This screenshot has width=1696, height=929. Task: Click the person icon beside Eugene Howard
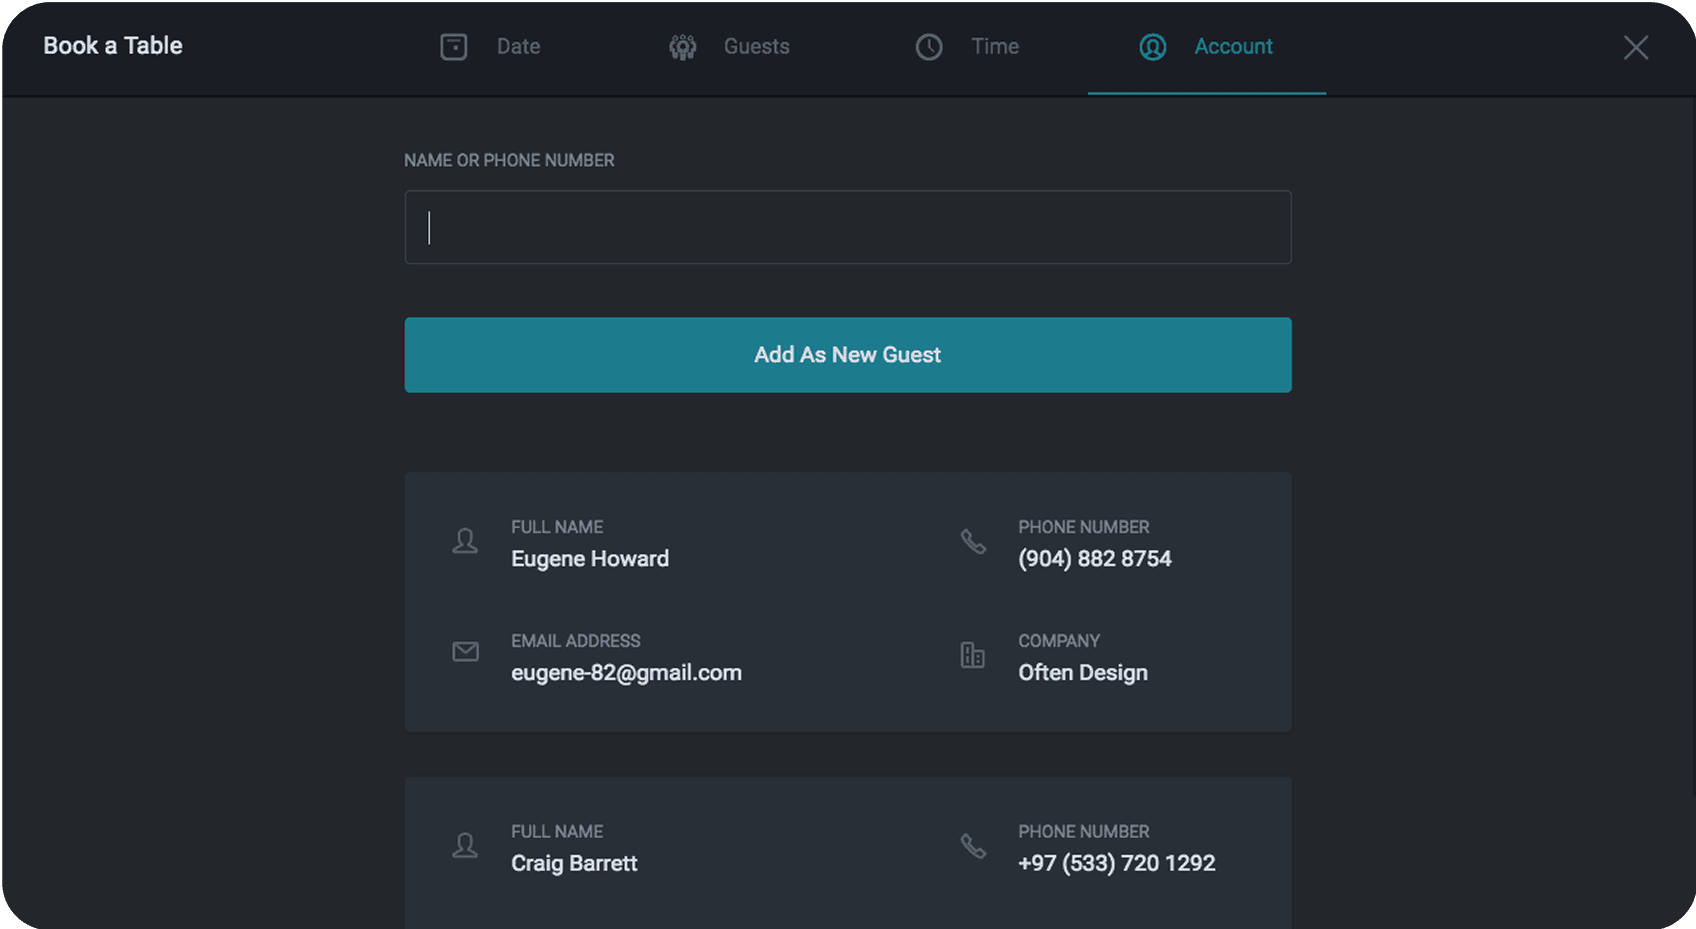point(465,541)
